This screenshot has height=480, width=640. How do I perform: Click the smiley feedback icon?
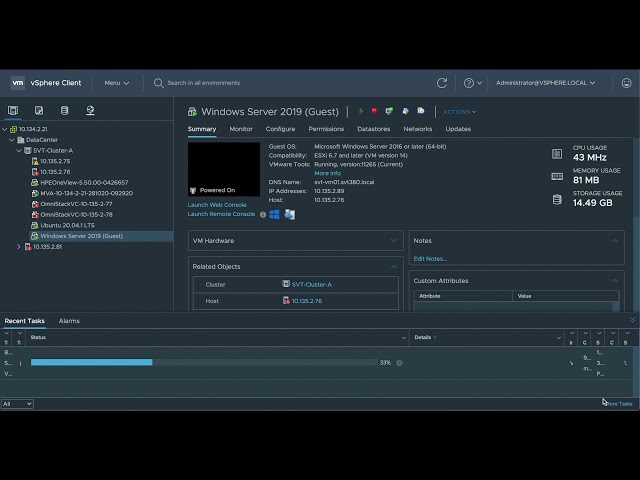627,83
